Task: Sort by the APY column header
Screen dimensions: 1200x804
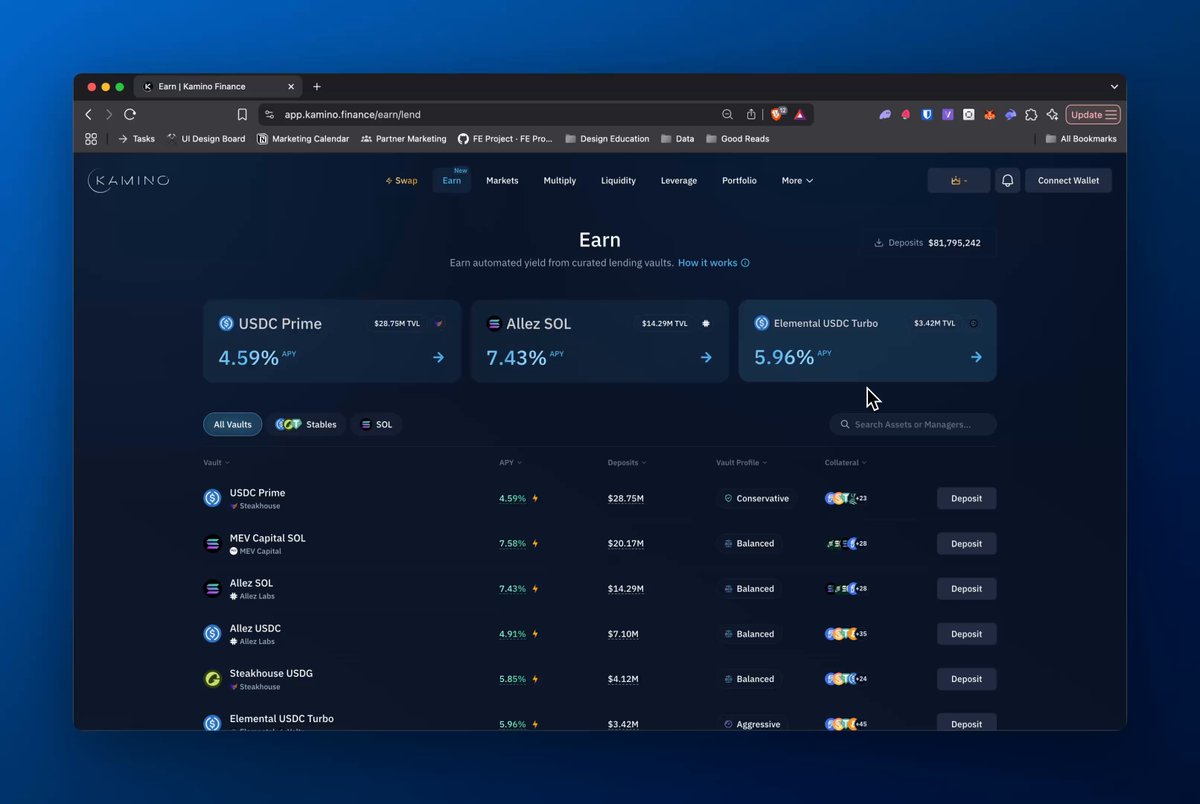Action: [x=510, y=463]
